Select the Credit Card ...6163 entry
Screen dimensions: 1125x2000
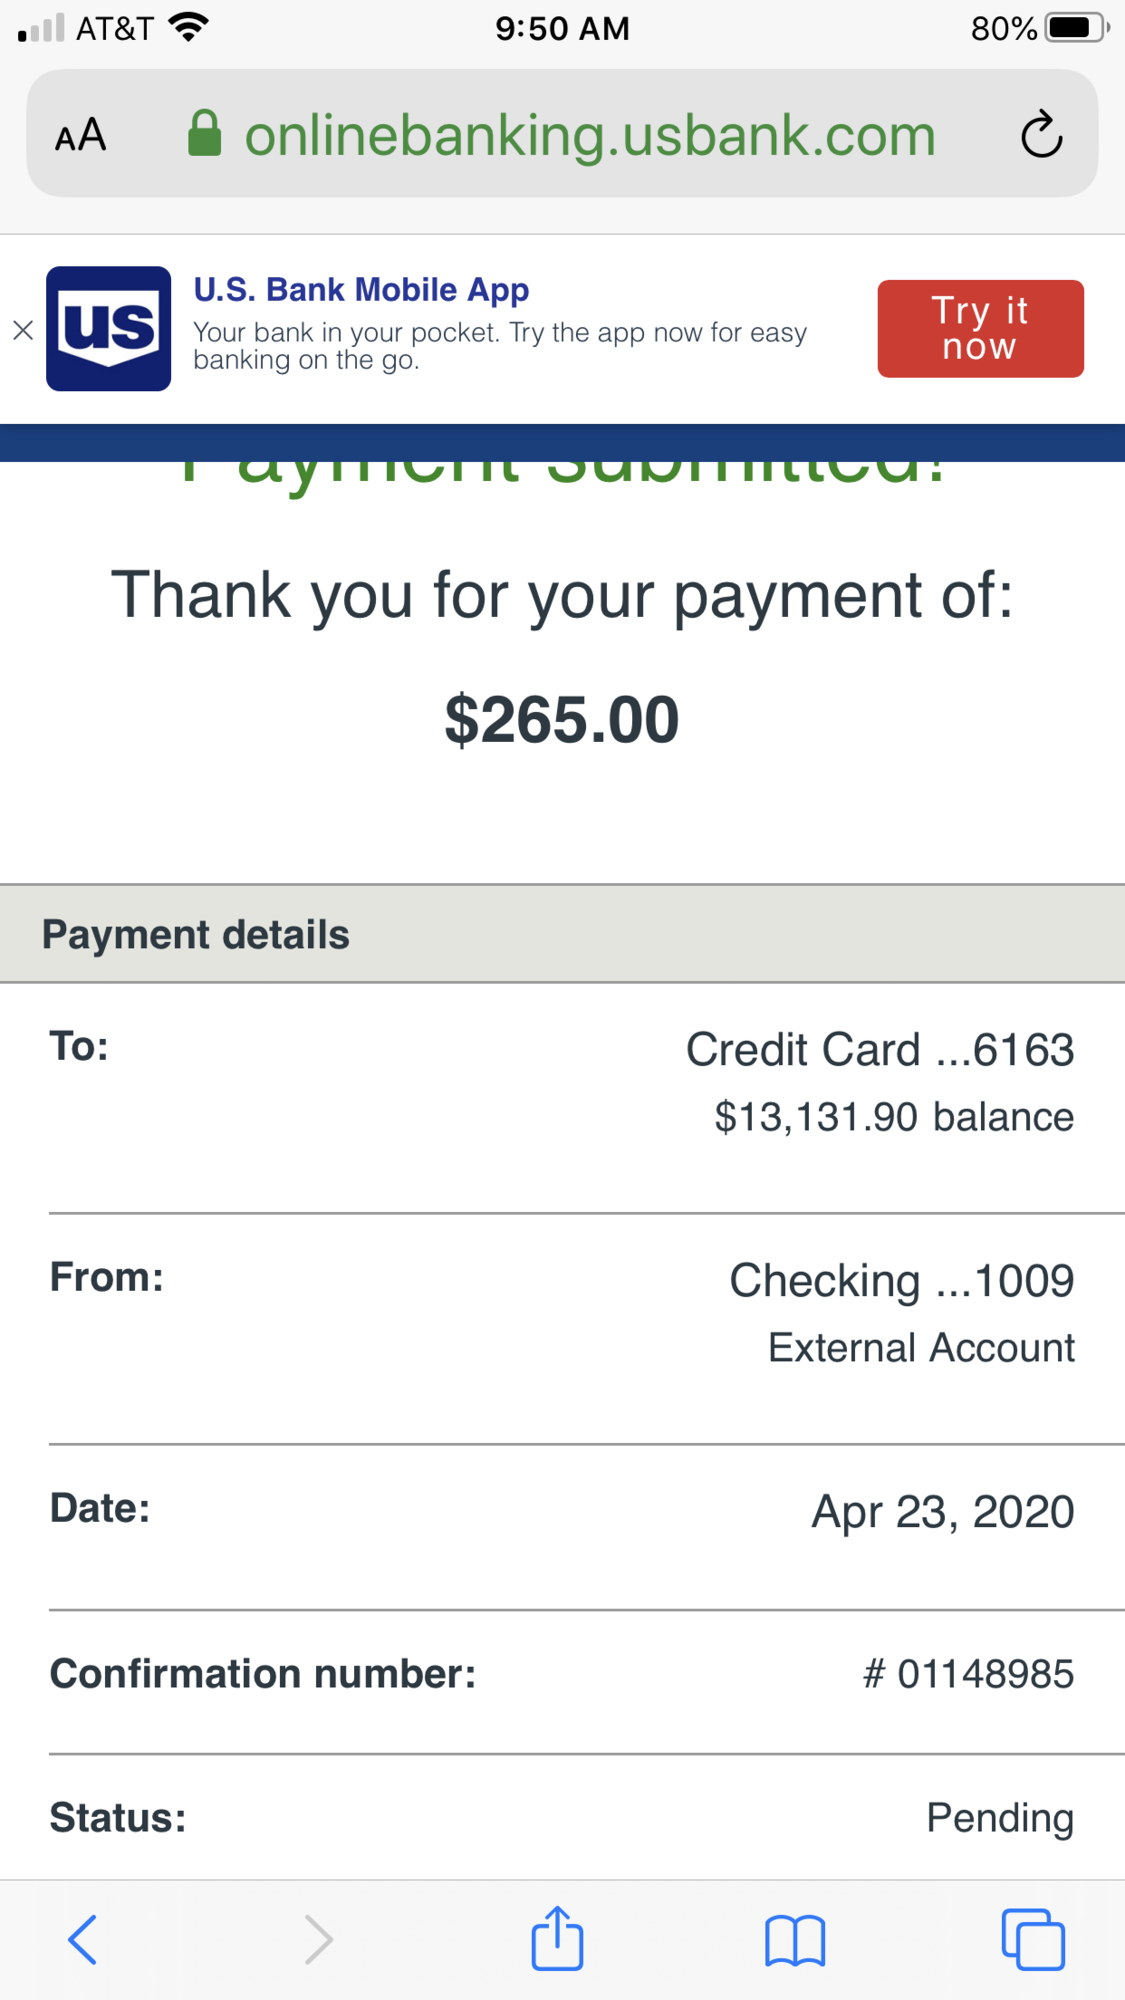(x=879, y=1050)
